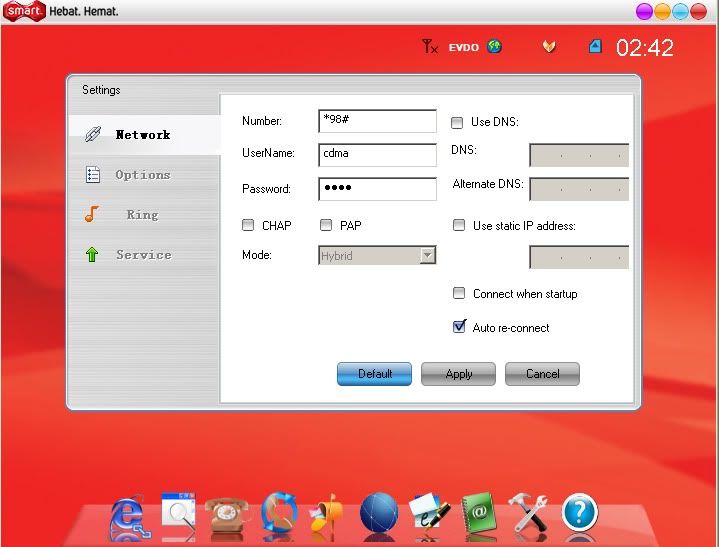Open the telephone dialer dock icon
This screenshot has height=547, width=719.
point(227,514)
